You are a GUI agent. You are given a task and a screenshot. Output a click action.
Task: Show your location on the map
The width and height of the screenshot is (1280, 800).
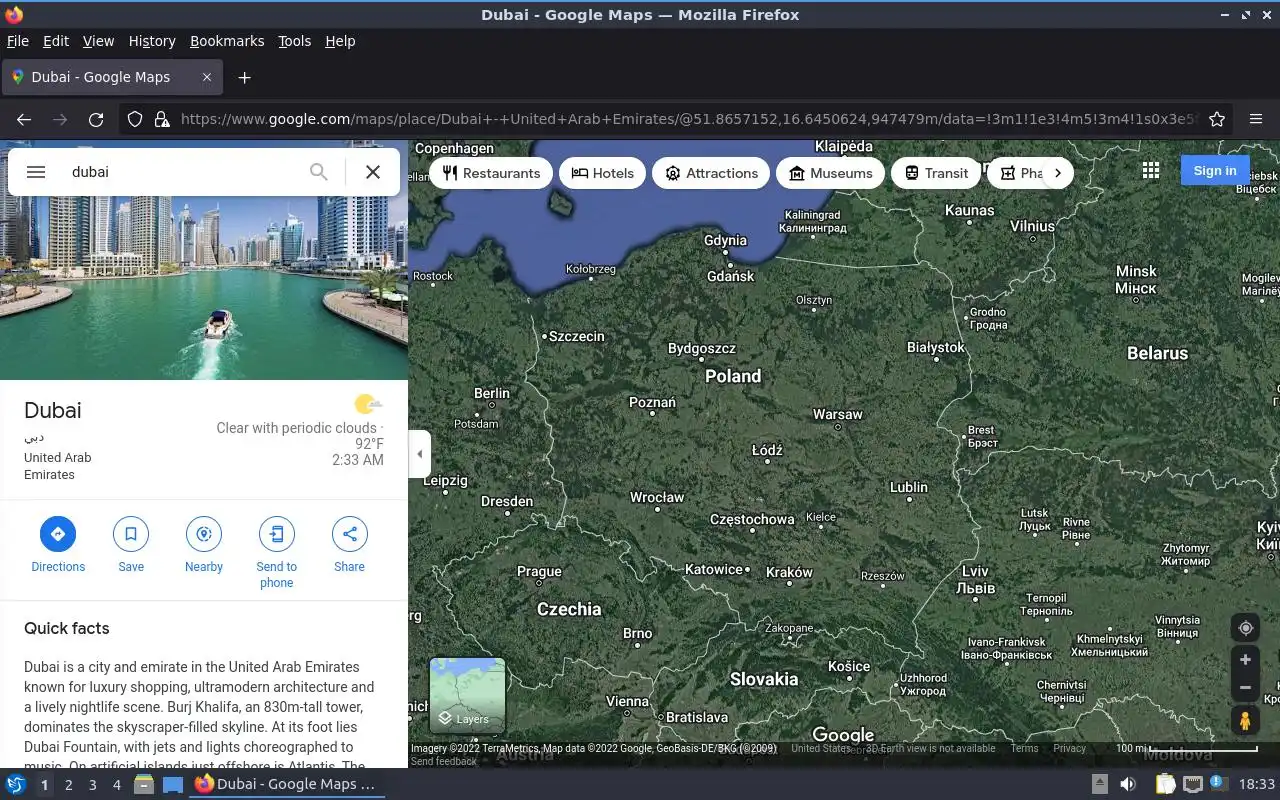pos(1246,628)
